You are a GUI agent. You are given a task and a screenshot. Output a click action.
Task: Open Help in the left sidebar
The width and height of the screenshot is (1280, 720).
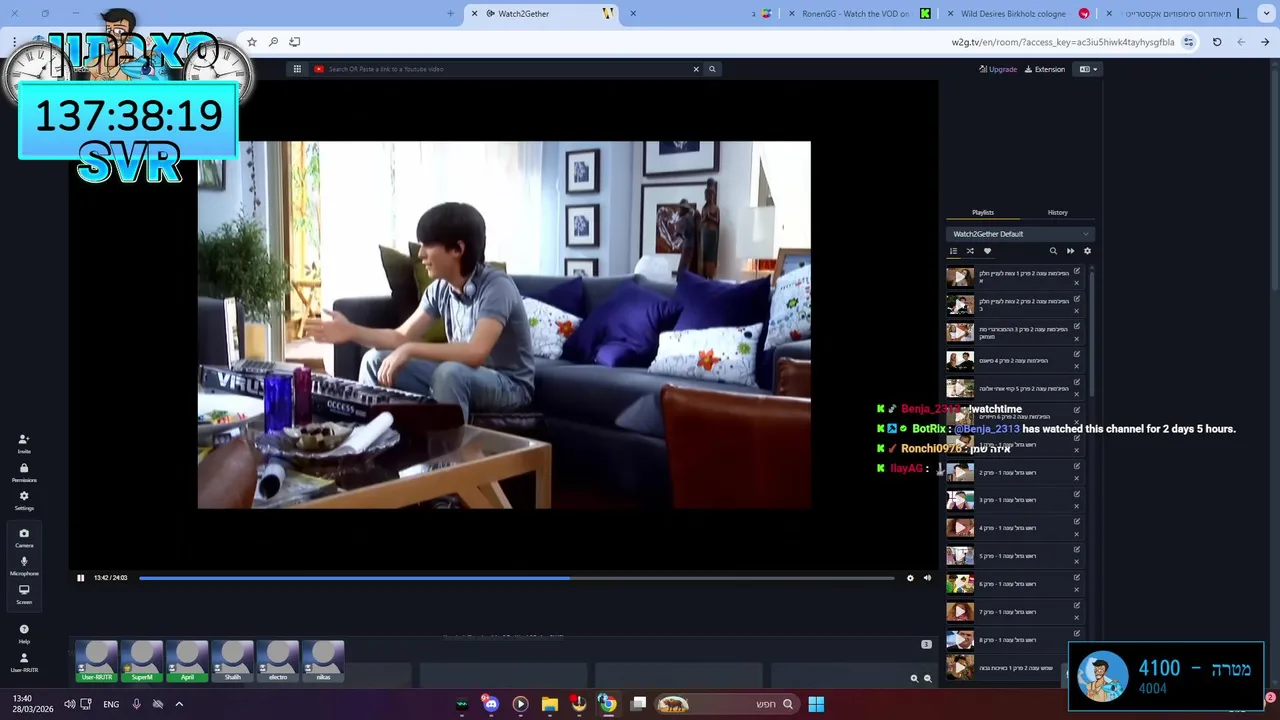(24, 633)
